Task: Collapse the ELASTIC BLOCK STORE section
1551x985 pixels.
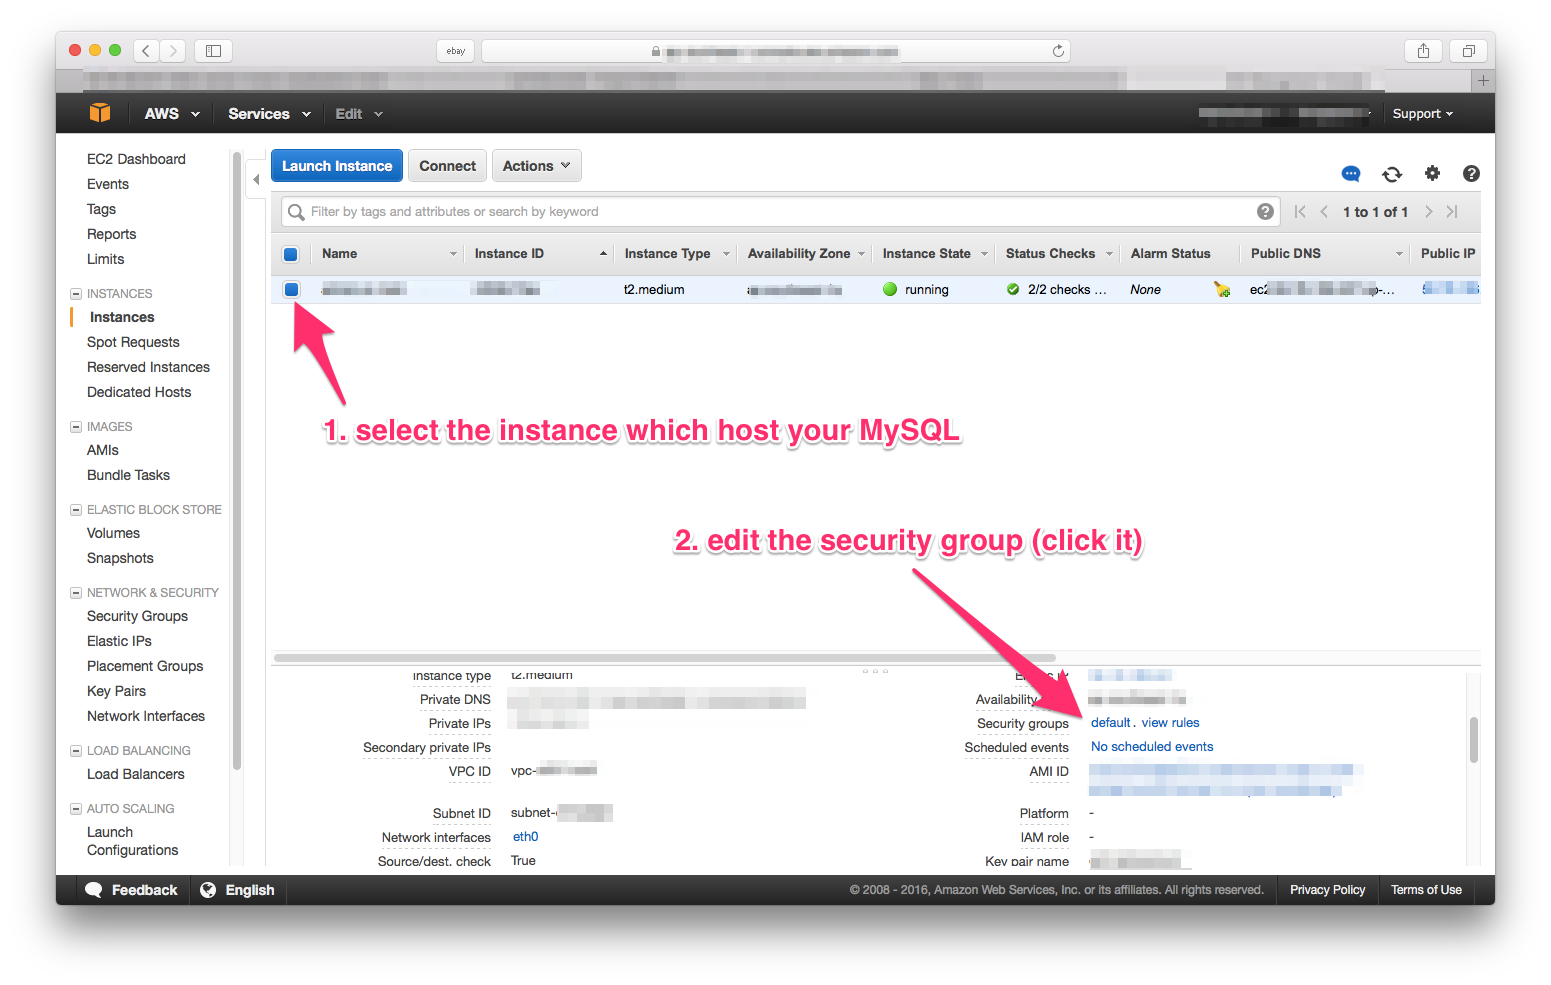Action: [x=76, y=510]
